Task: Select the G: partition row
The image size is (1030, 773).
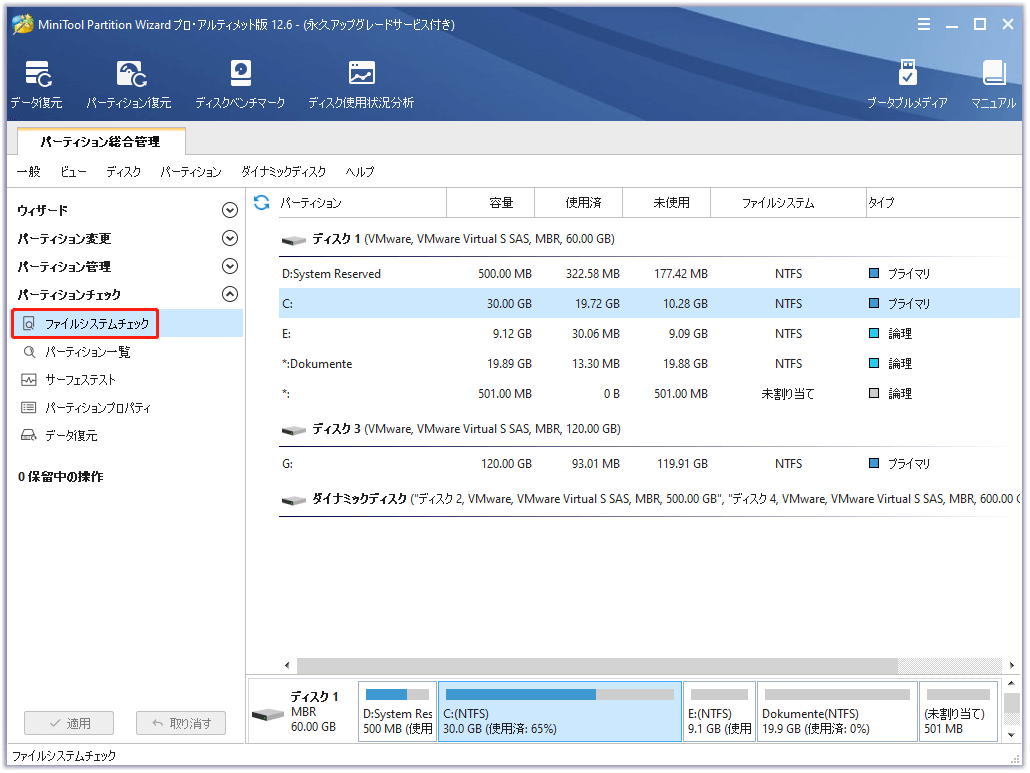Action: [649, 464]
